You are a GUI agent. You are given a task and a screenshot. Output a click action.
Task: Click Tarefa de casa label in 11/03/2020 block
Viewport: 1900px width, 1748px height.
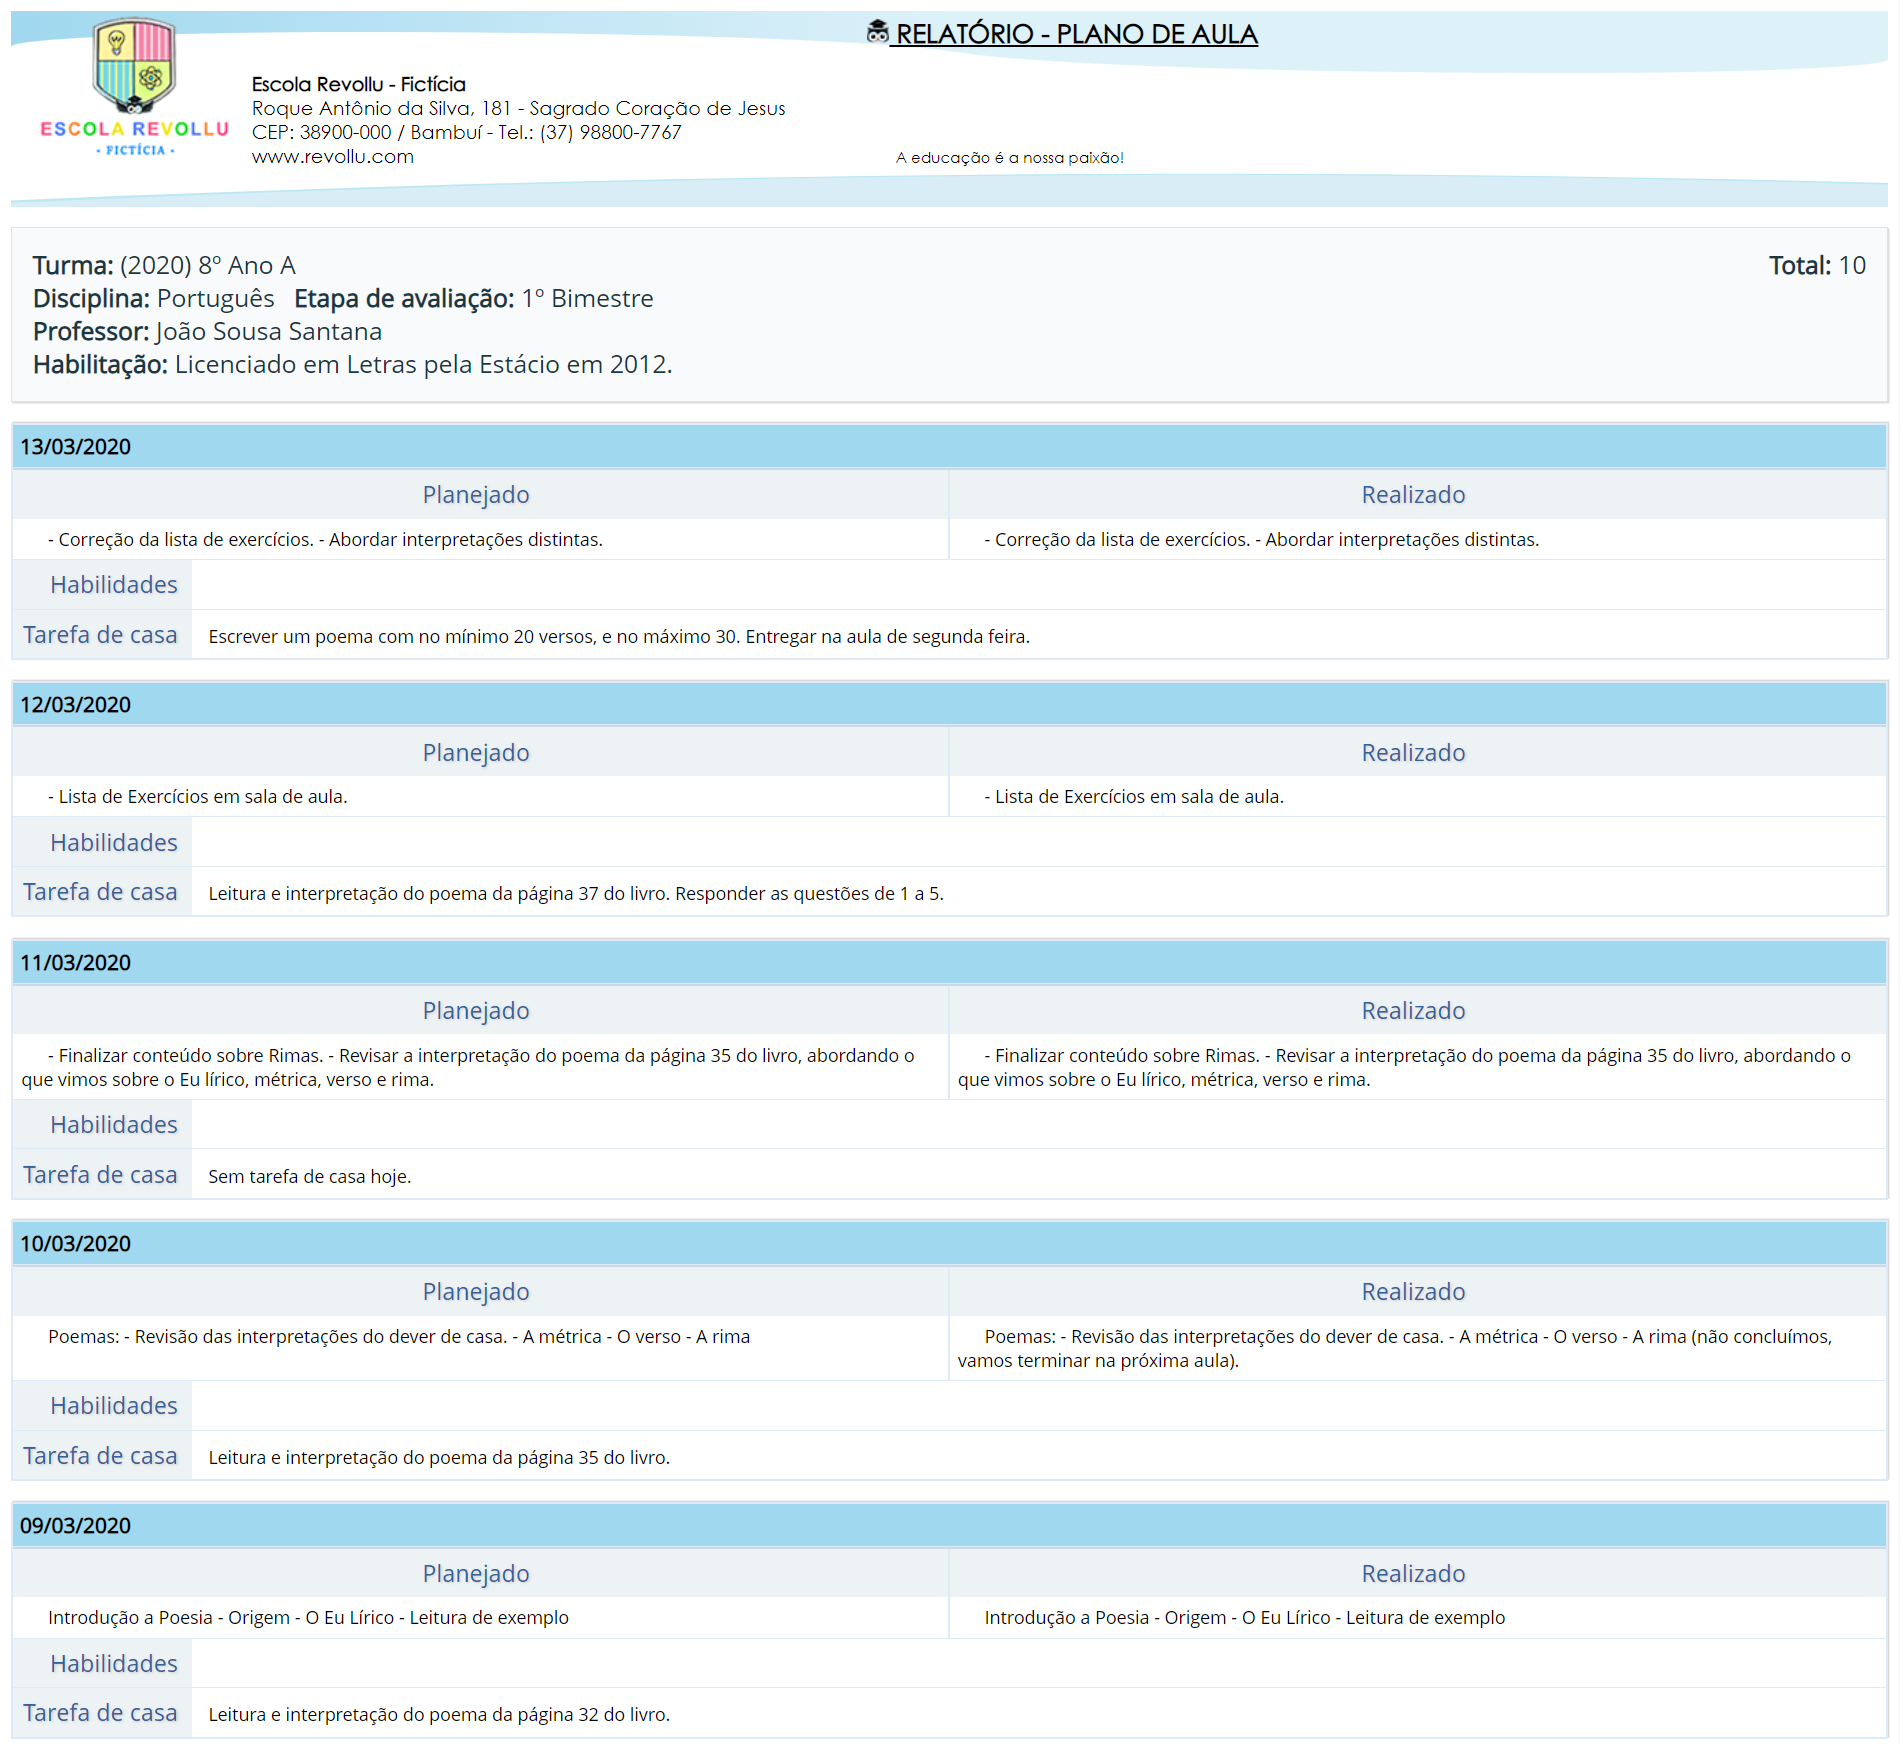100,1175
